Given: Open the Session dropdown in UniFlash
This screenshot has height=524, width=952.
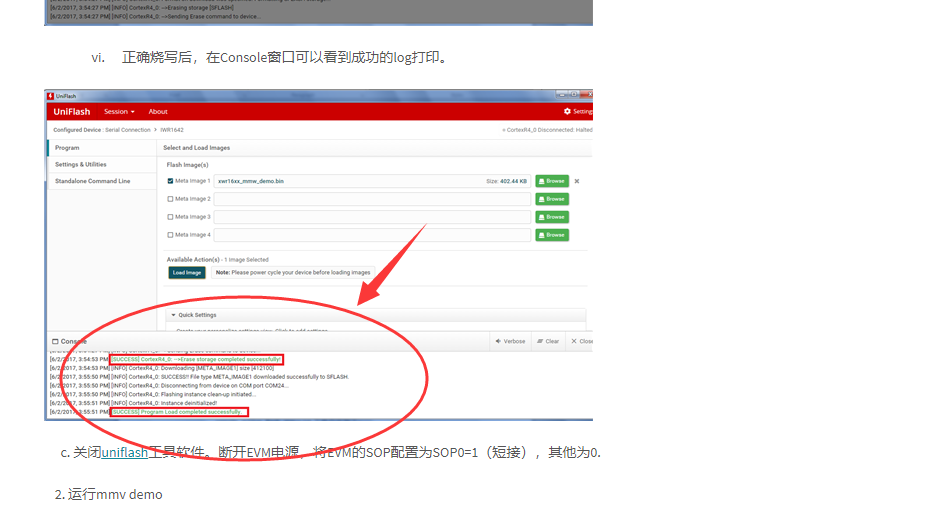Looking at the screenshot, I should 119,112.
